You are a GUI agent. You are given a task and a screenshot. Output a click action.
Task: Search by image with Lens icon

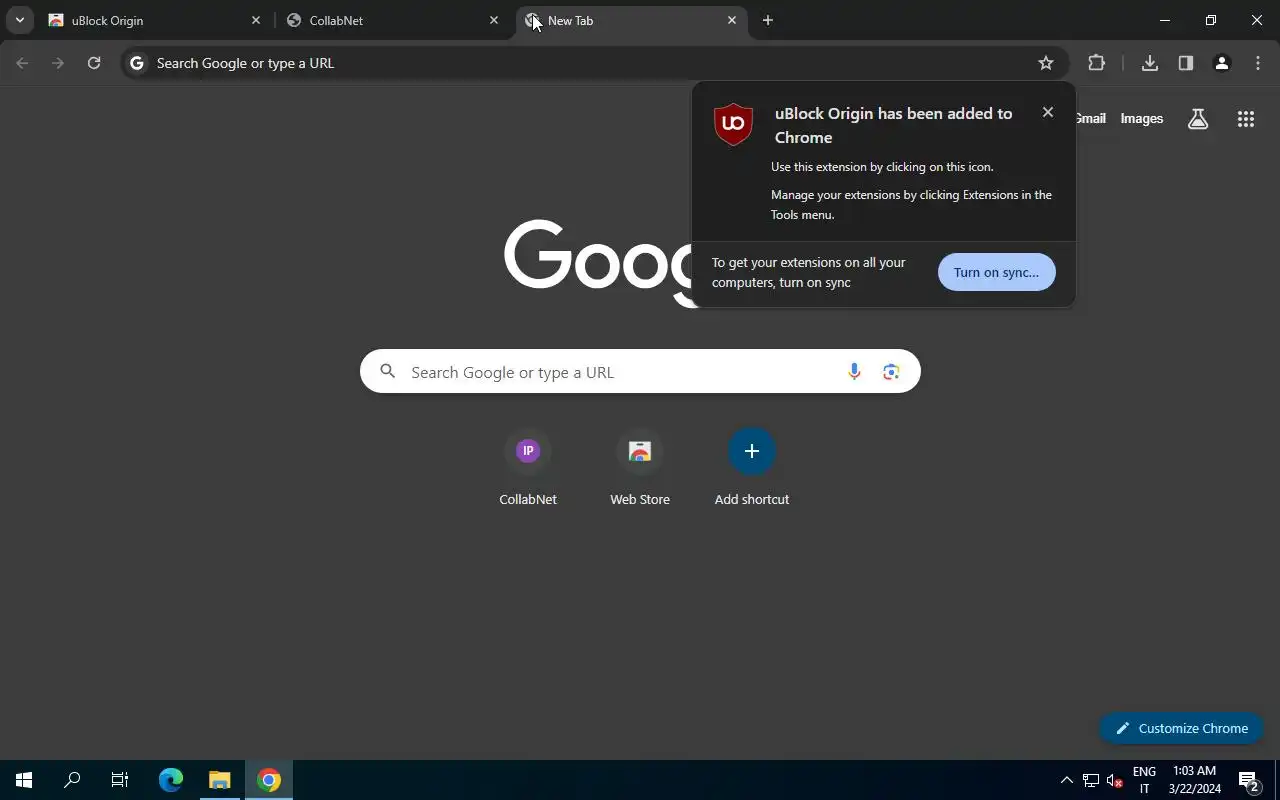click(x=891, y=372)
